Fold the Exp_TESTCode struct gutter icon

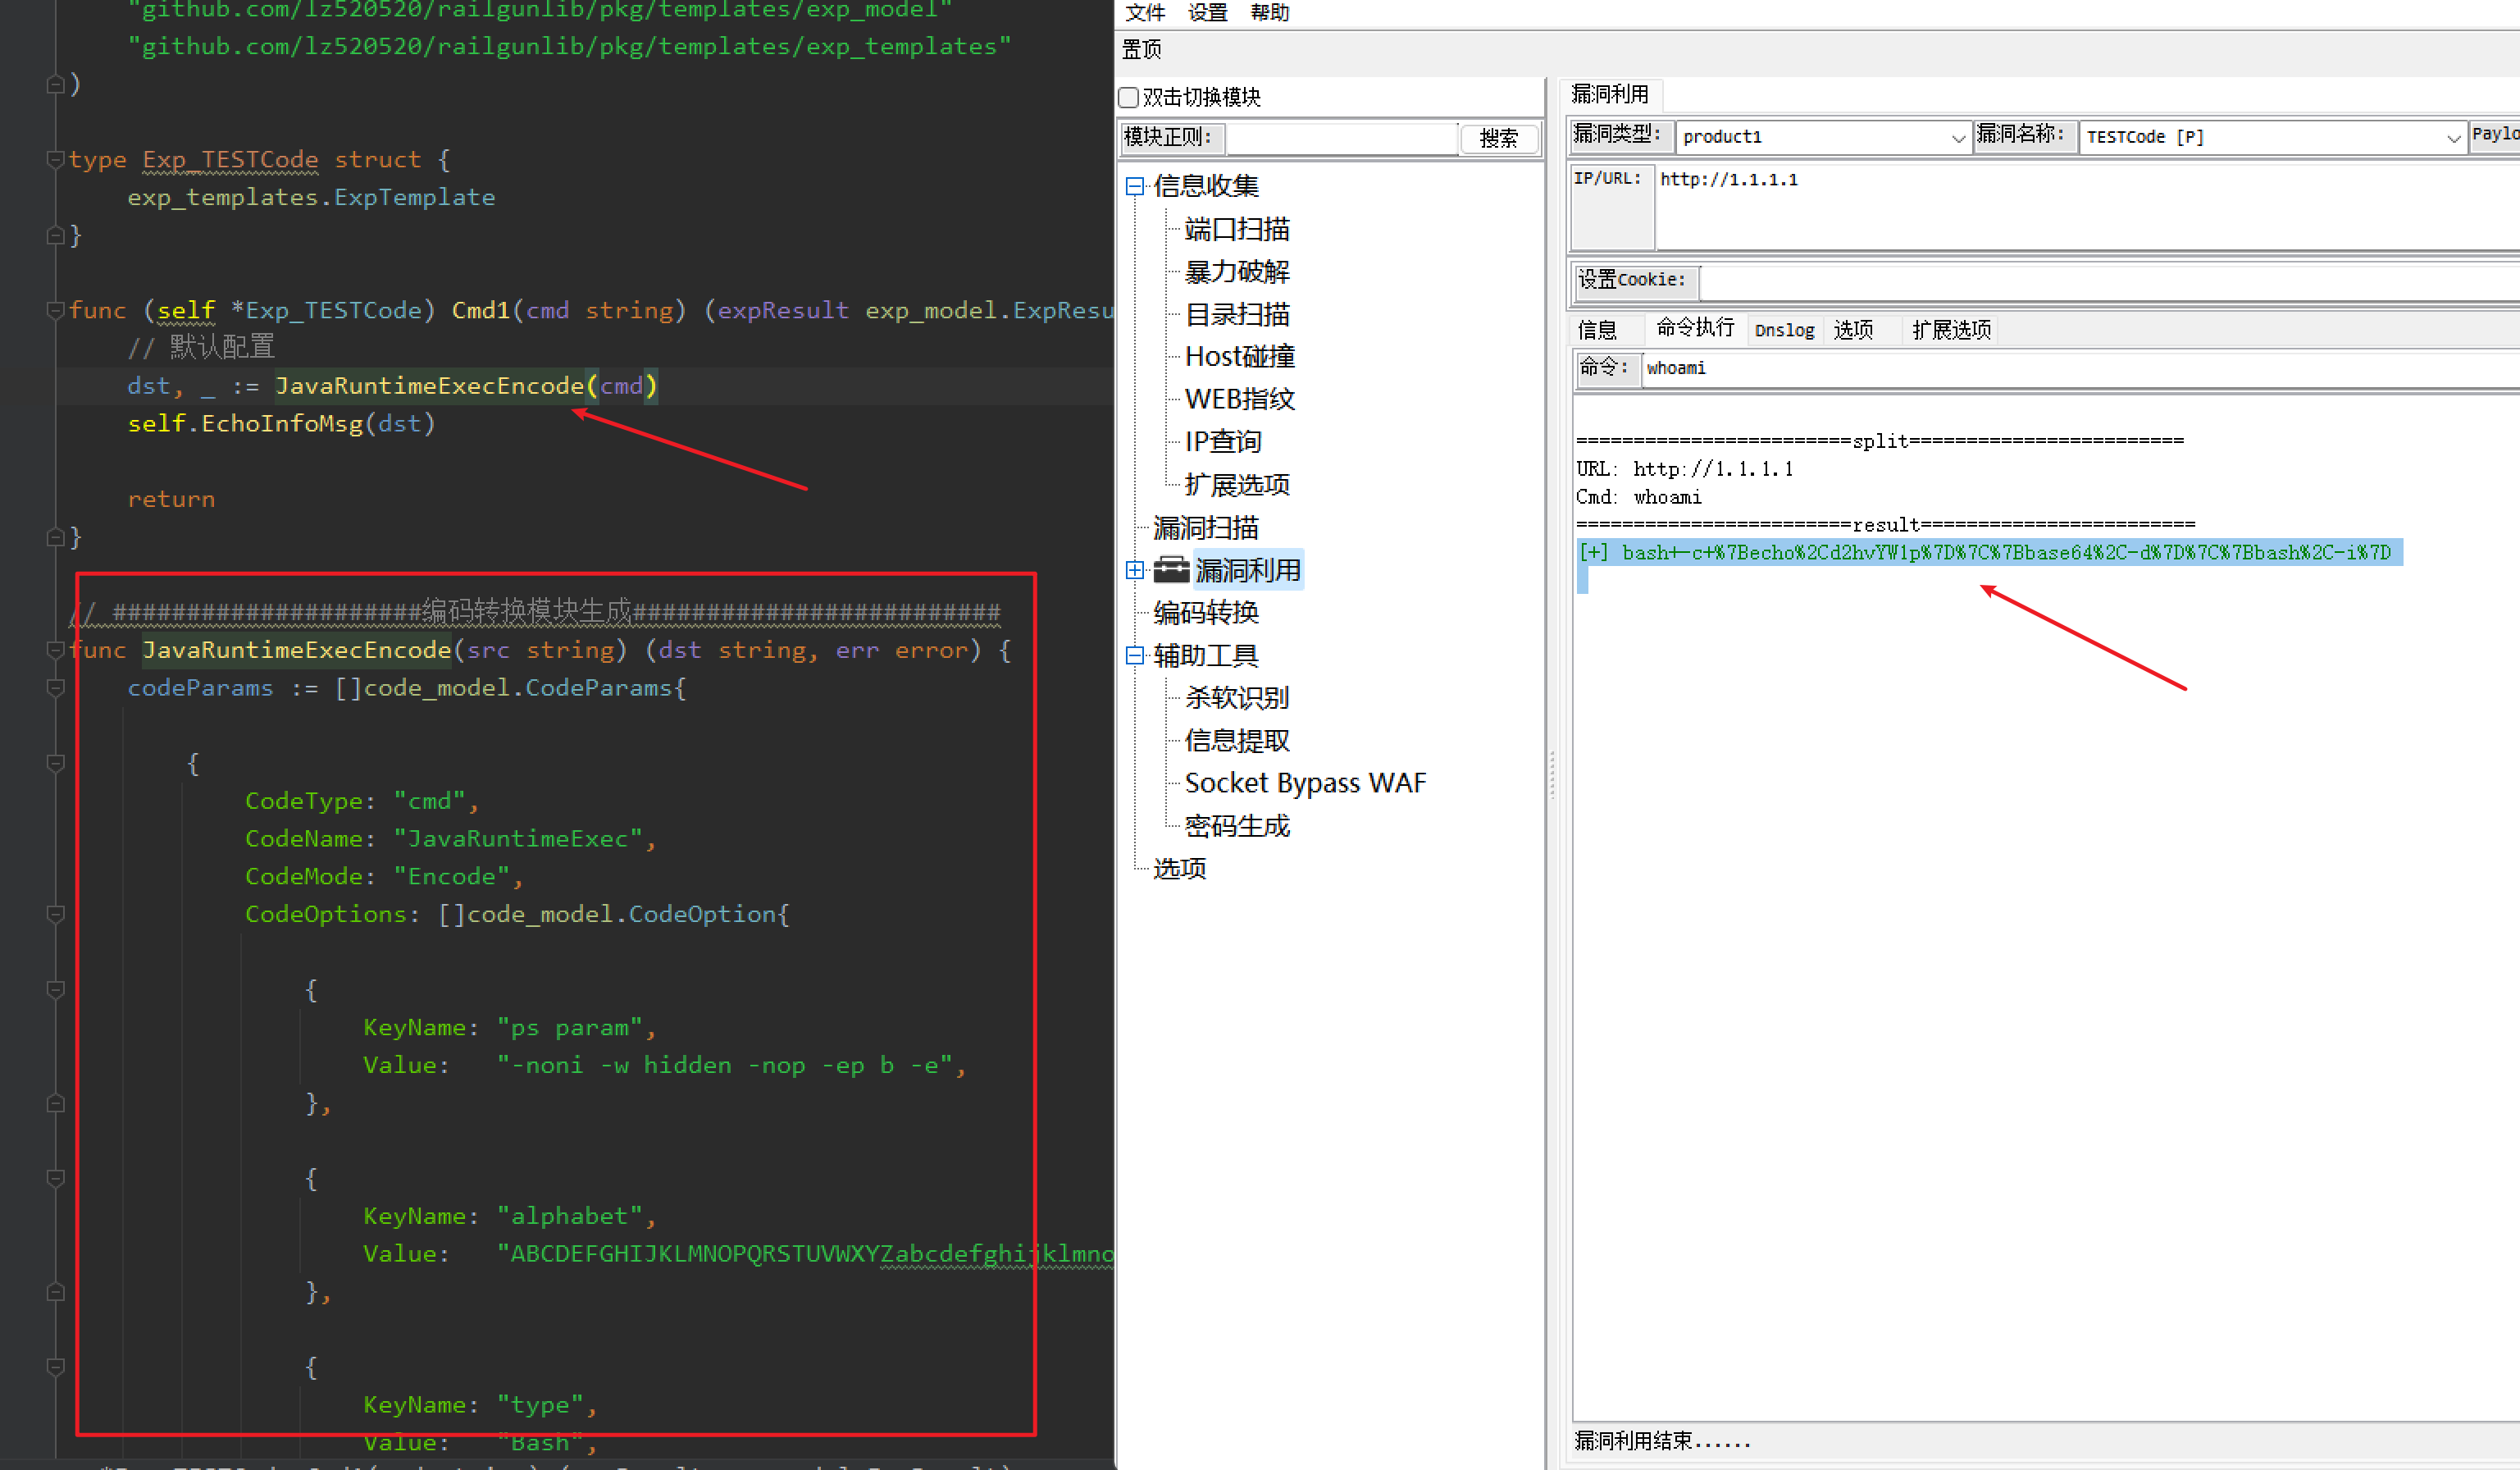pos(56,160)
